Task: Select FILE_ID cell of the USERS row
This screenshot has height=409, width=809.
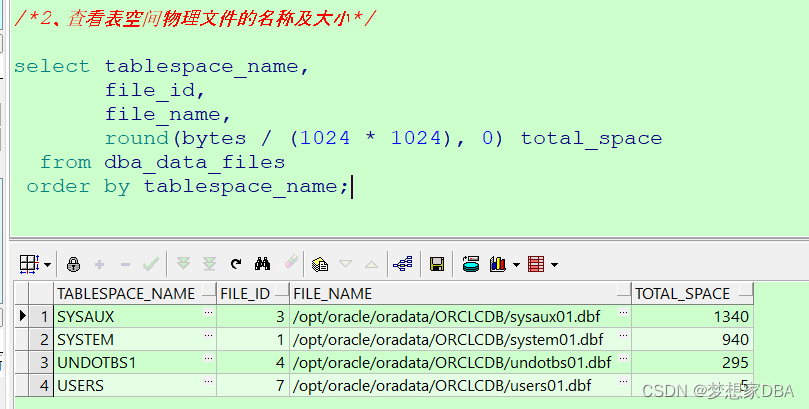Action: click(253, 385)
